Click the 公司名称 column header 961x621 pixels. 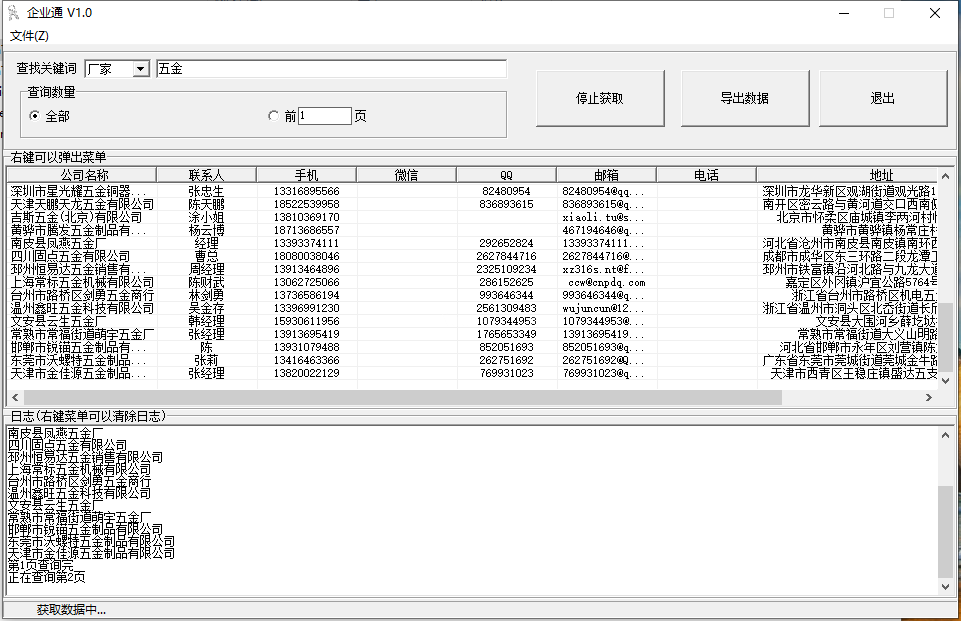point(84,175)
